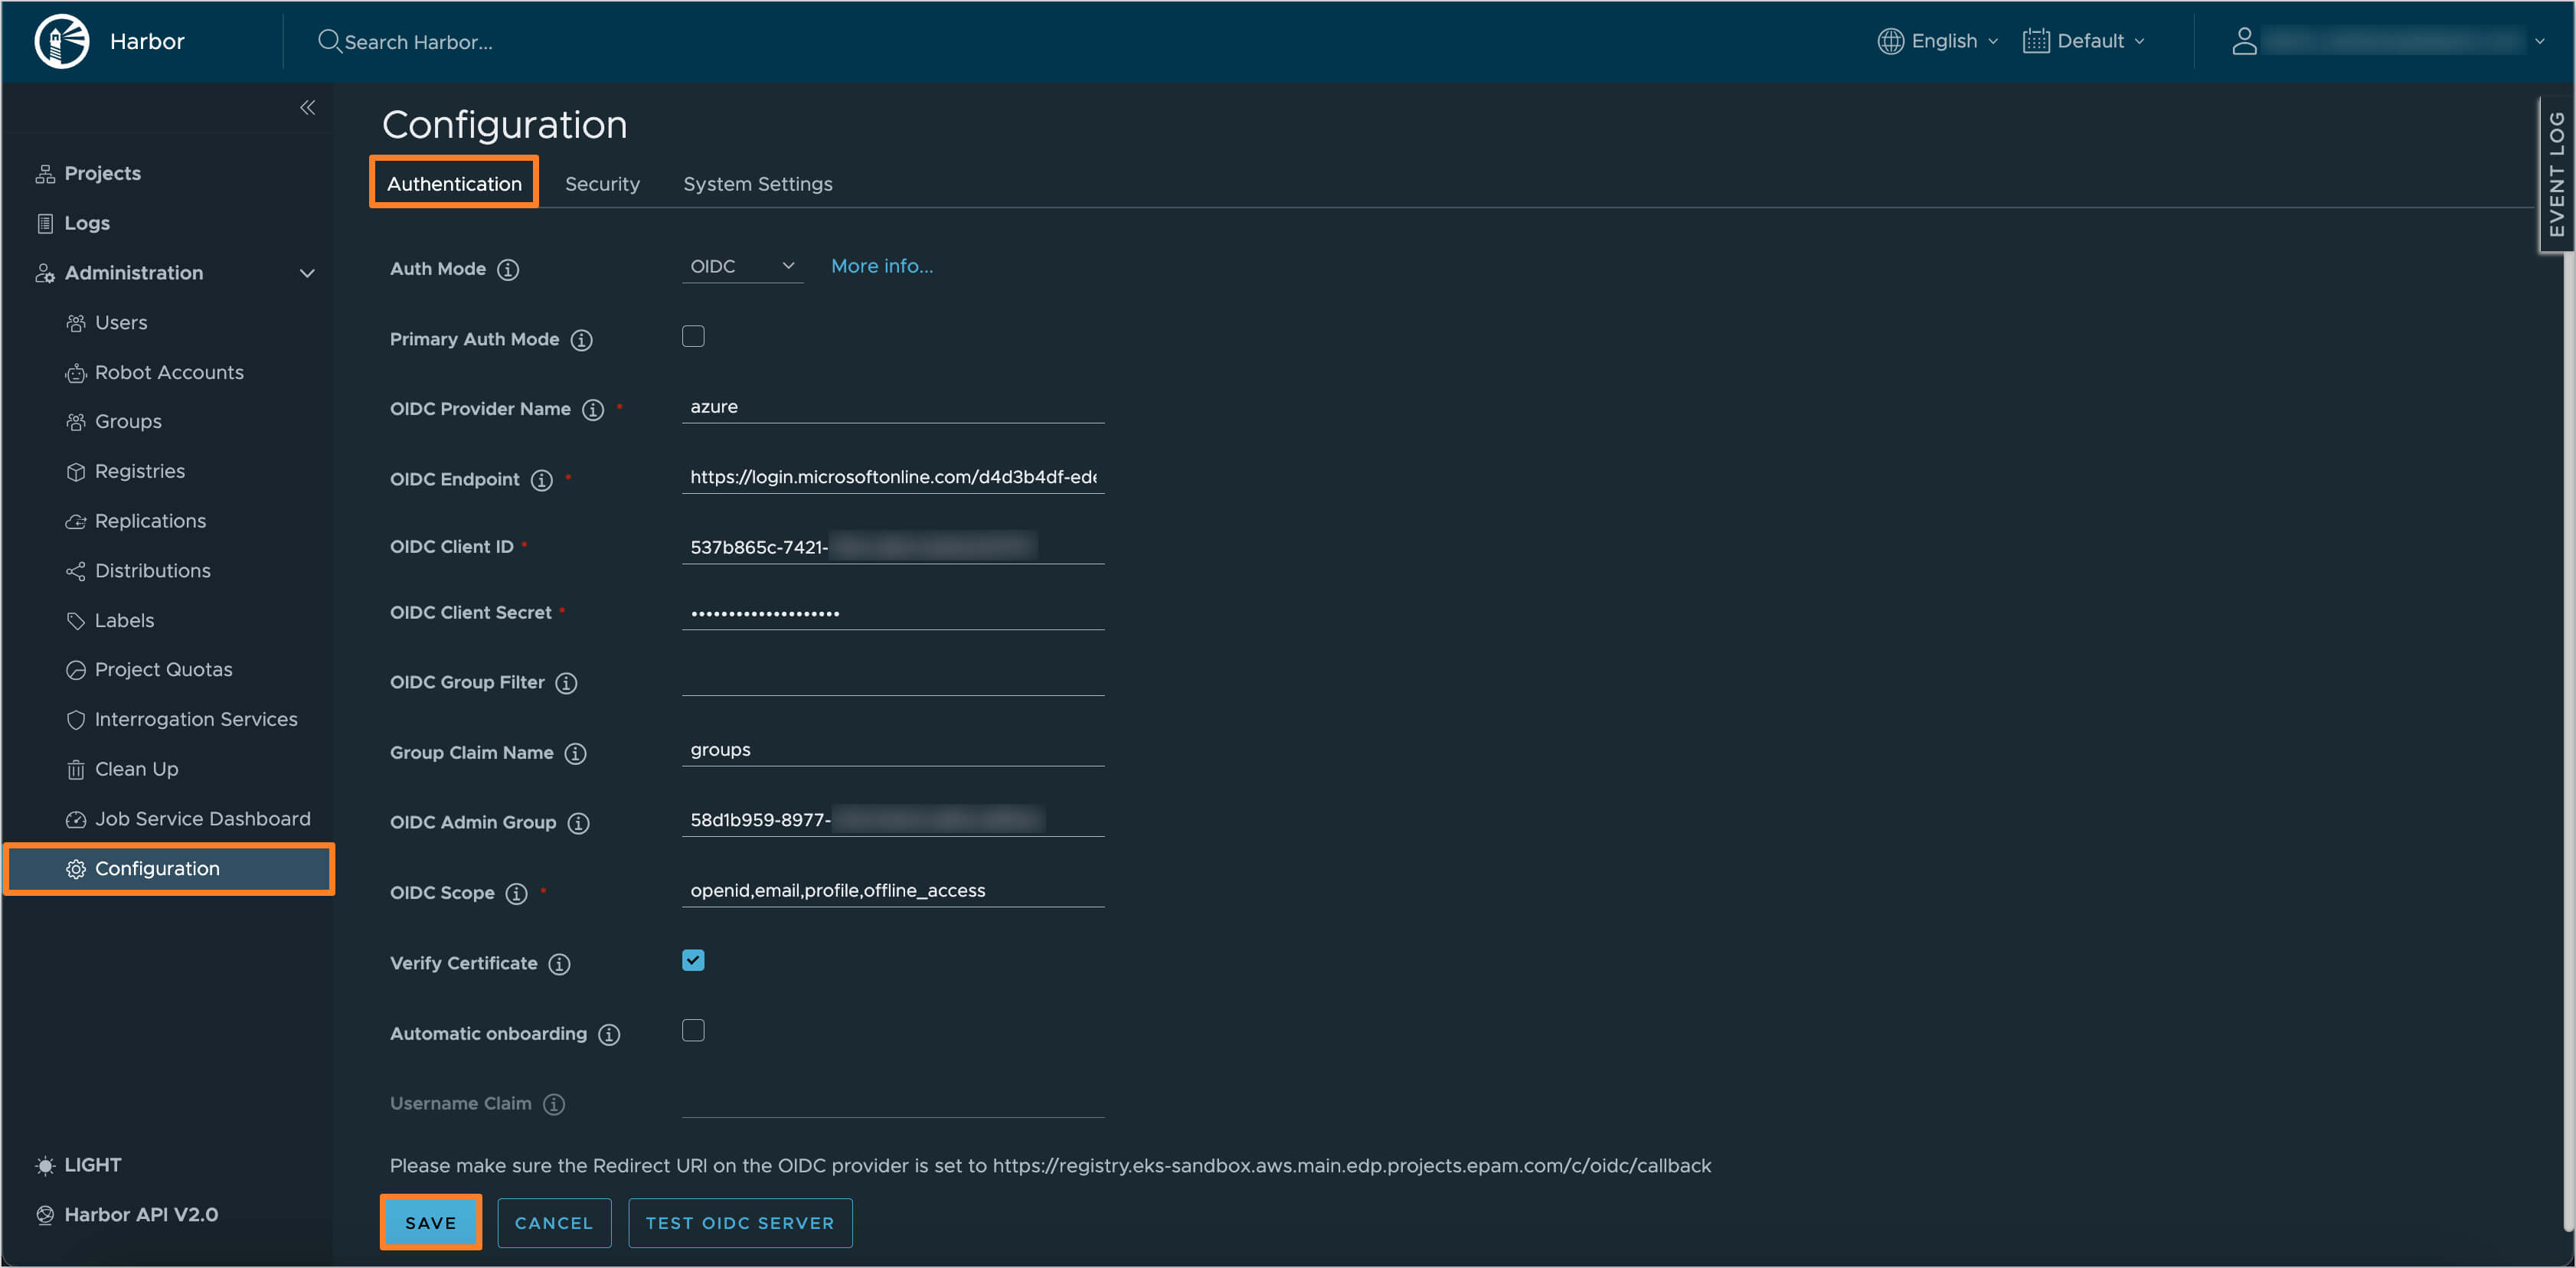Click into the Search Harbor field
This screenshot has height=1268, width=2576.
418,42
